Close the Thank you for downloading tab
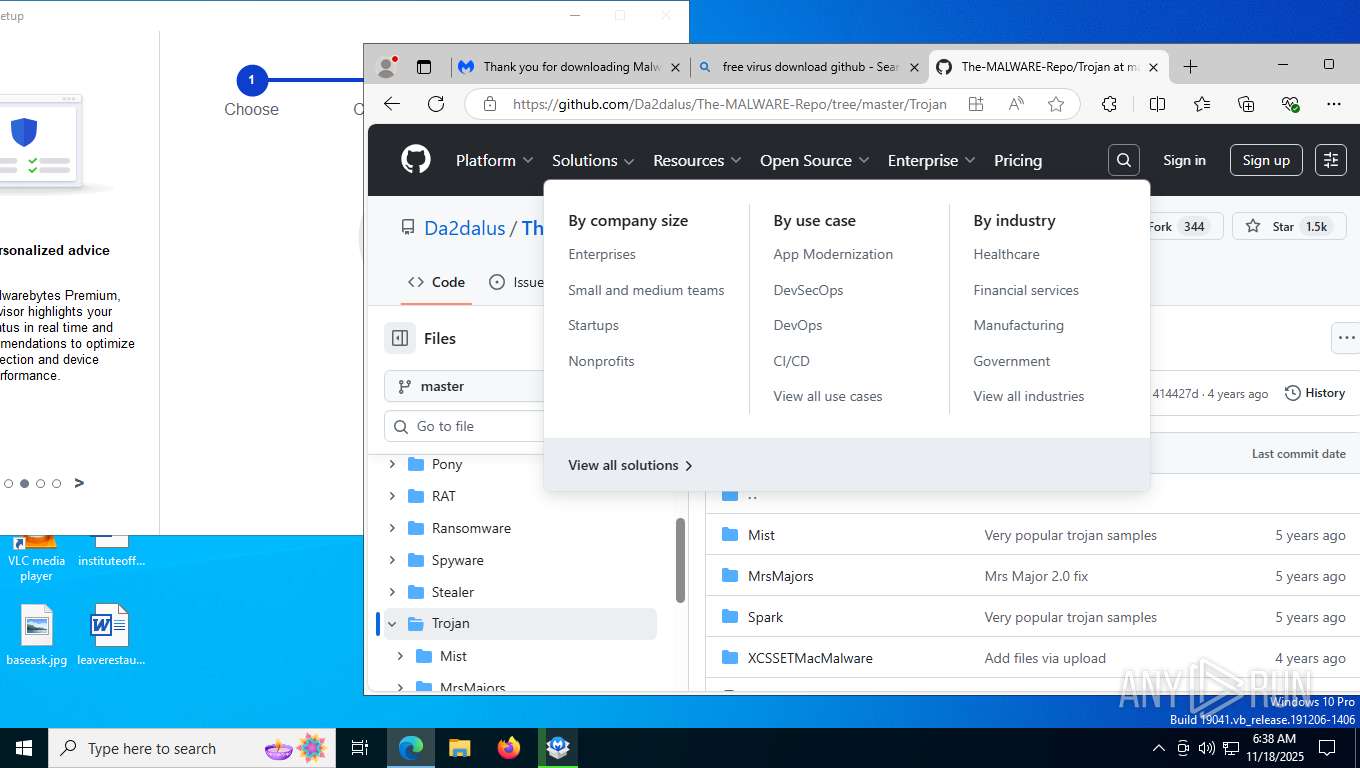The image size is (1360, 768). (675, 67)
